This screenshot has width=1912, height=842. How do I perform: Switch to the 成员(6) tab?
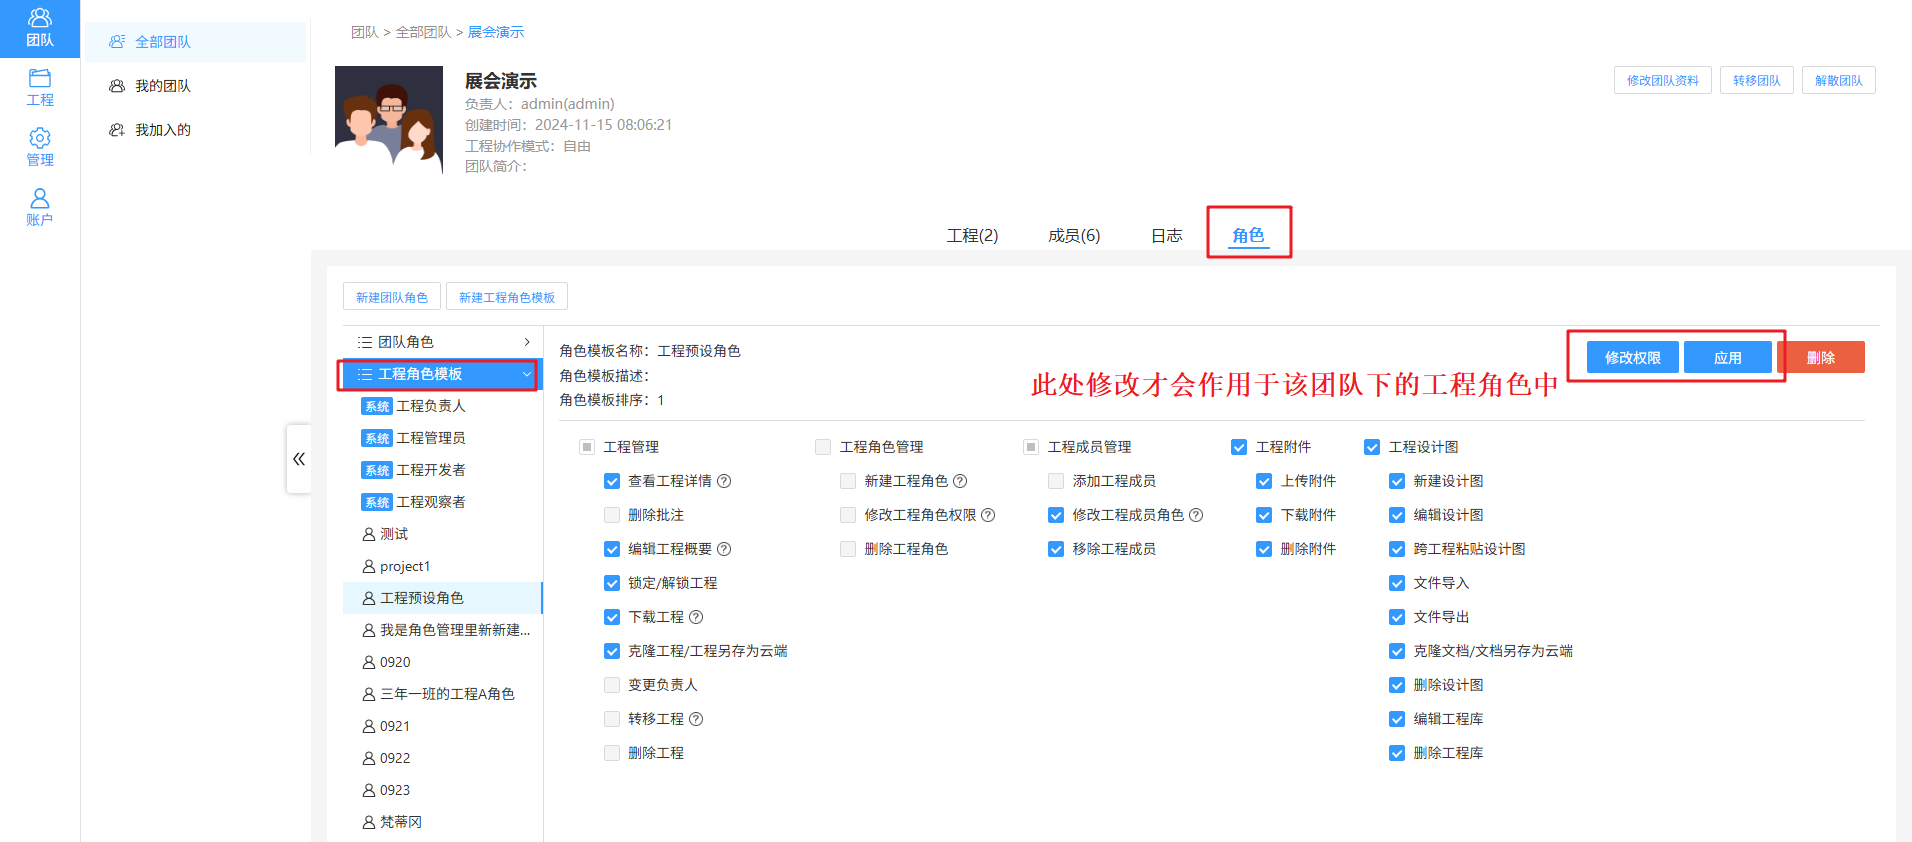coord(1074,235)
